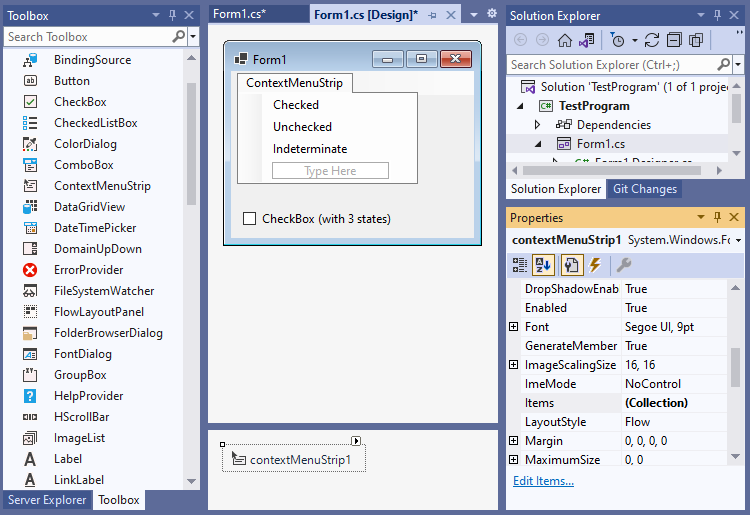The height and width of the screenshot is (515, 750).
Task: Collapse the TestProgram project node
Action: coord(520,106)
